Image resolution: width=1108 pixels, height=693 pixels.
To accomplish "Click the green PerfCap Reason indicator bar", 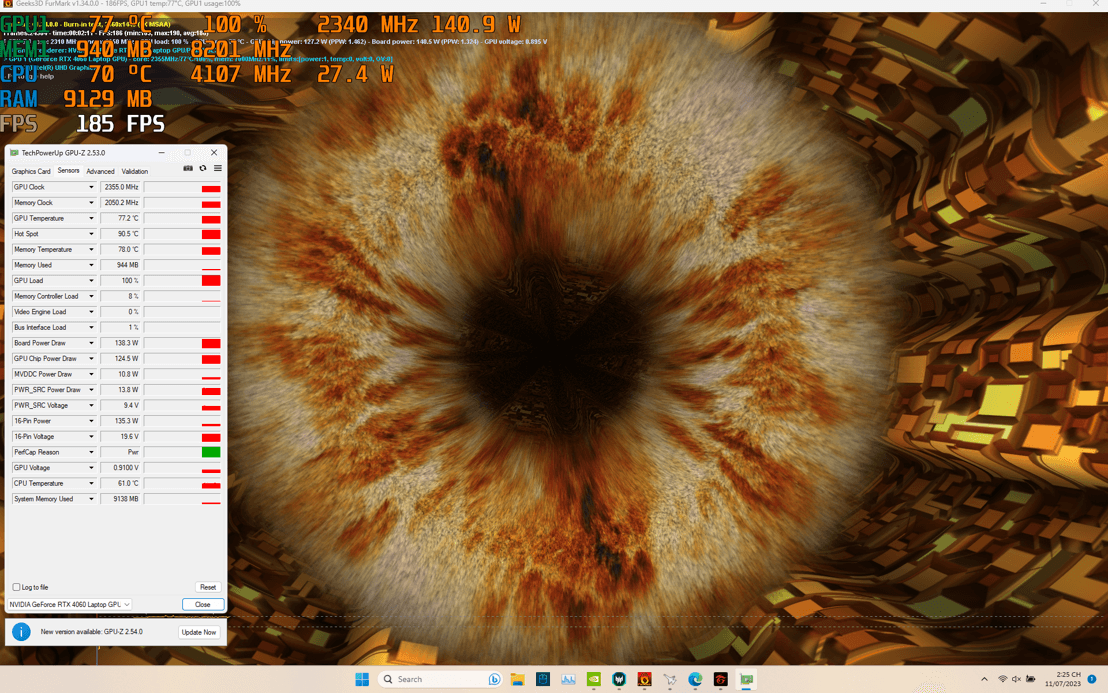I will [x=209, y=452].
